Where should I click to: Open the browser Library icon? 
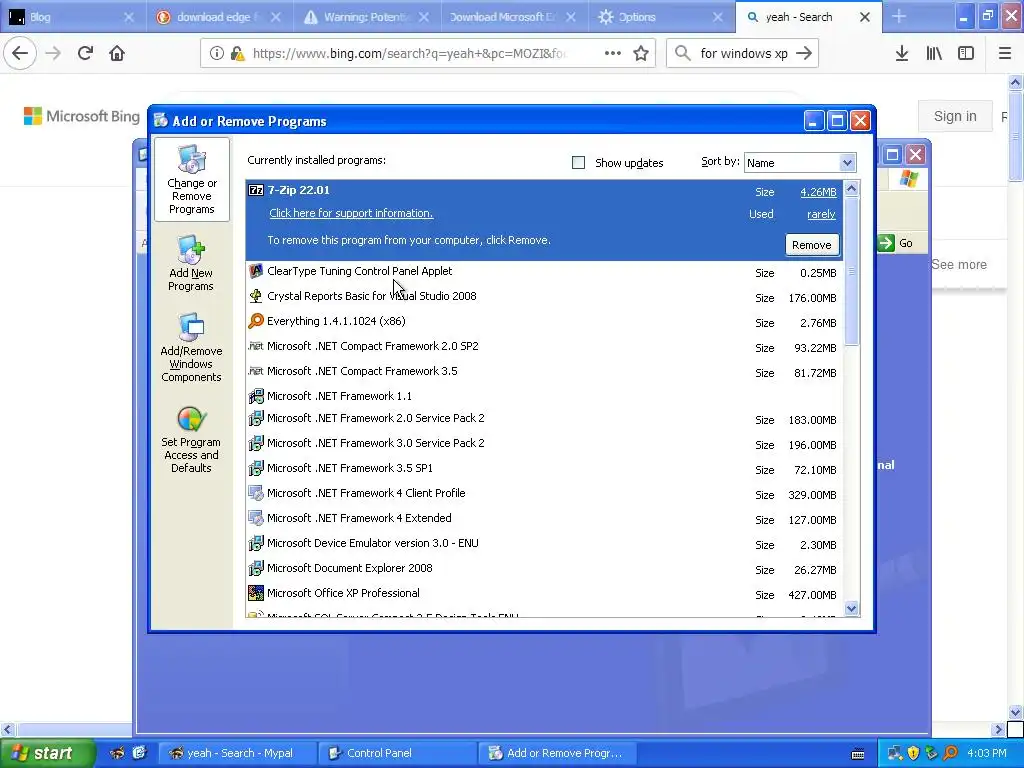click(934, 54)
